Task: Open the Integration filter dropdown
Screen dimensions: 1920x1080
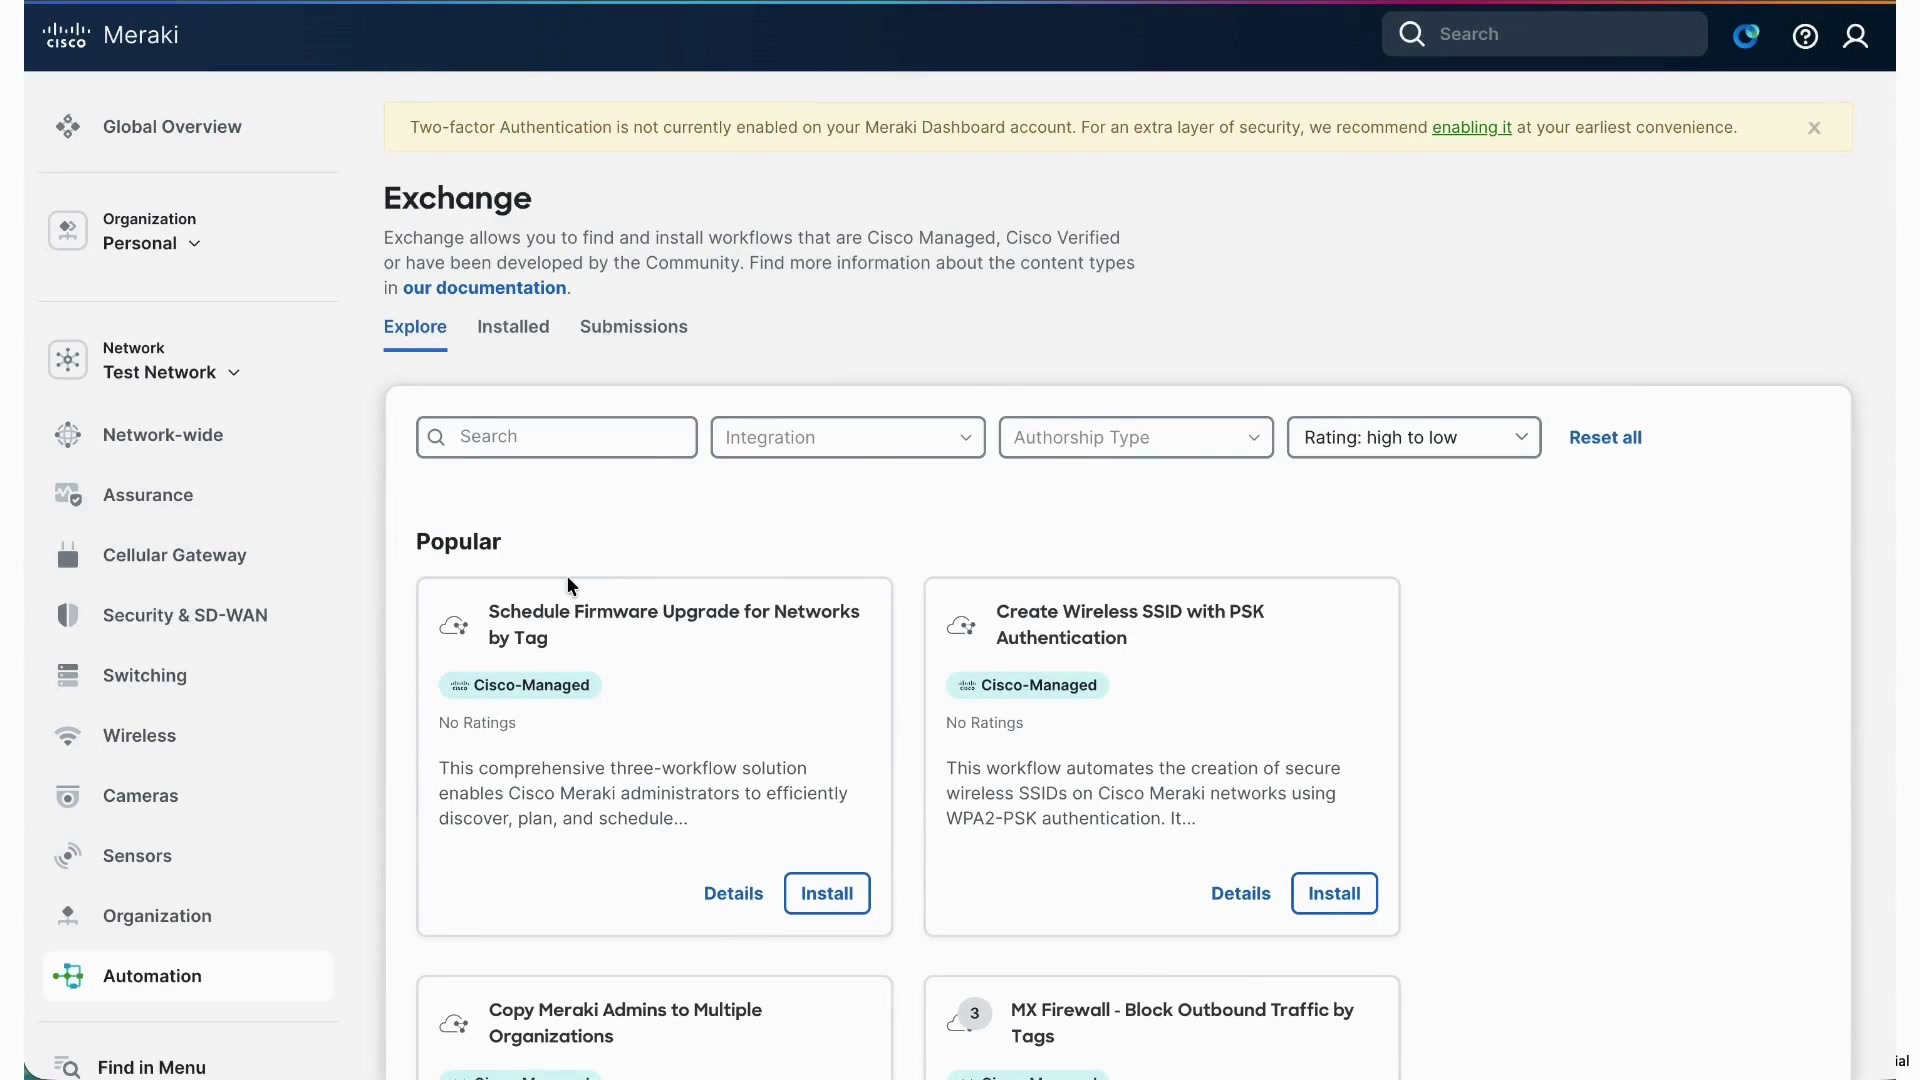Action: 848,437
